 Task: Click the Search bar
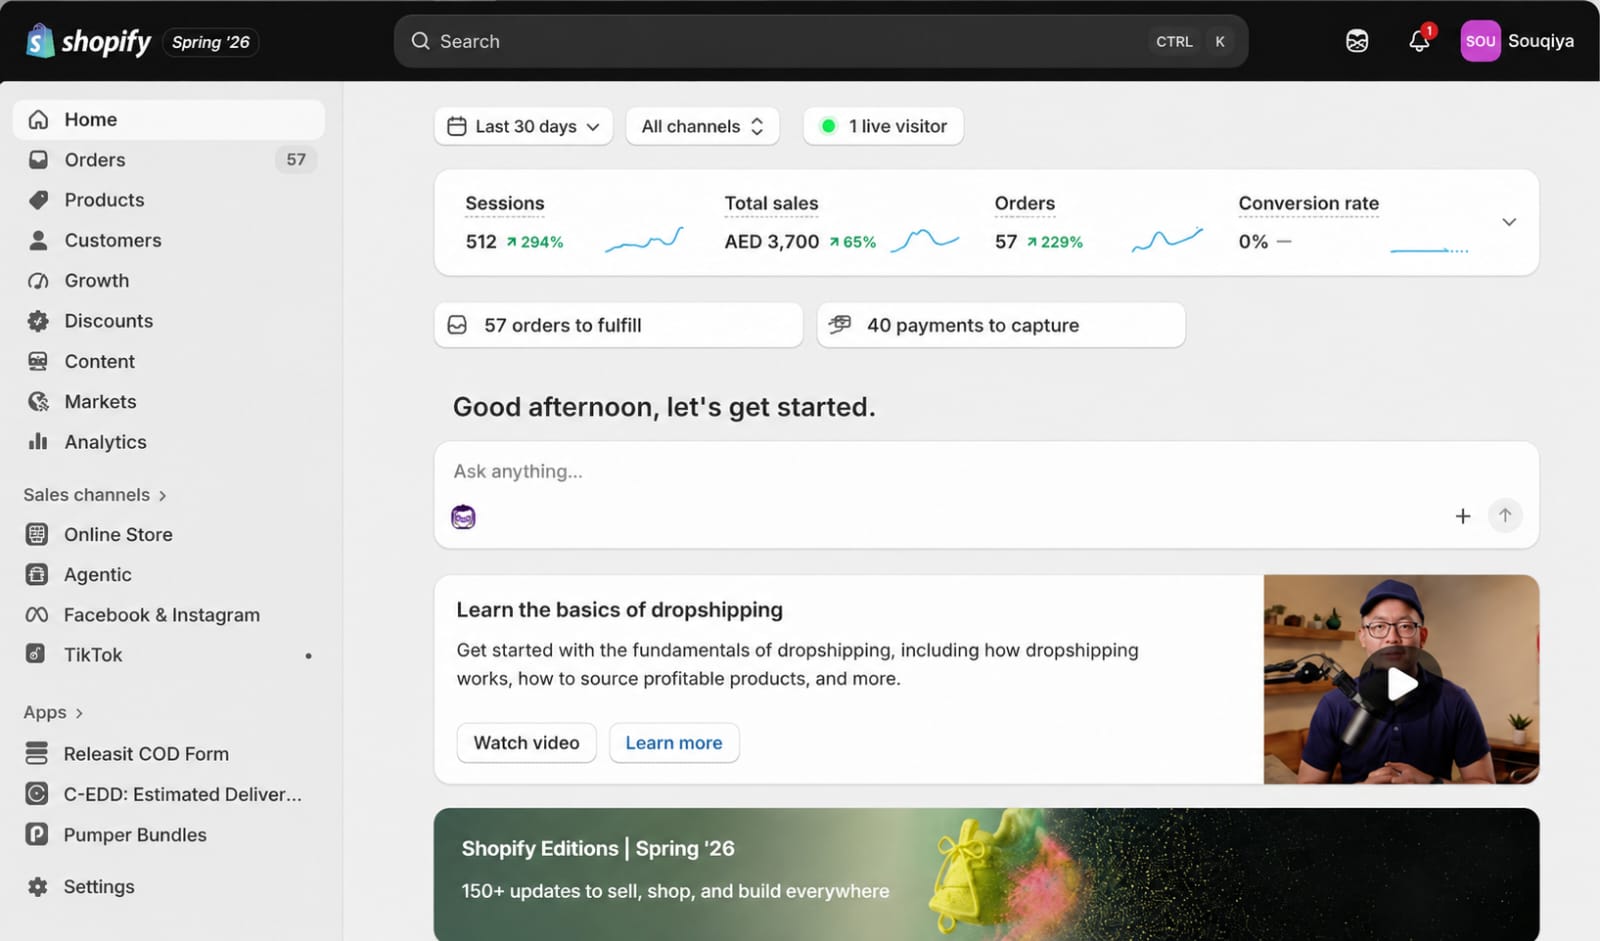pos(820,41)
